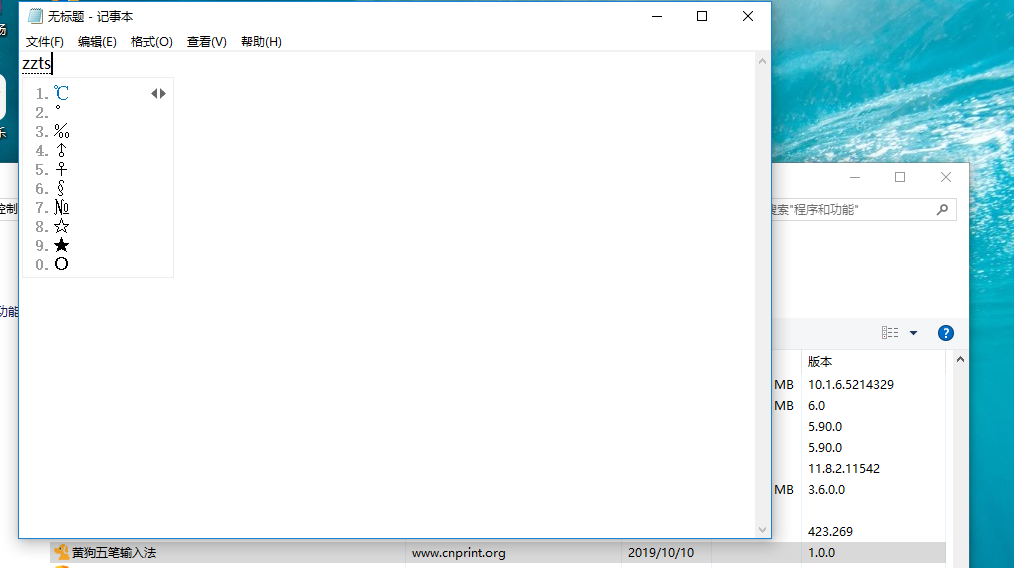Open the 格式(O) menu

(x=151, y=42)
